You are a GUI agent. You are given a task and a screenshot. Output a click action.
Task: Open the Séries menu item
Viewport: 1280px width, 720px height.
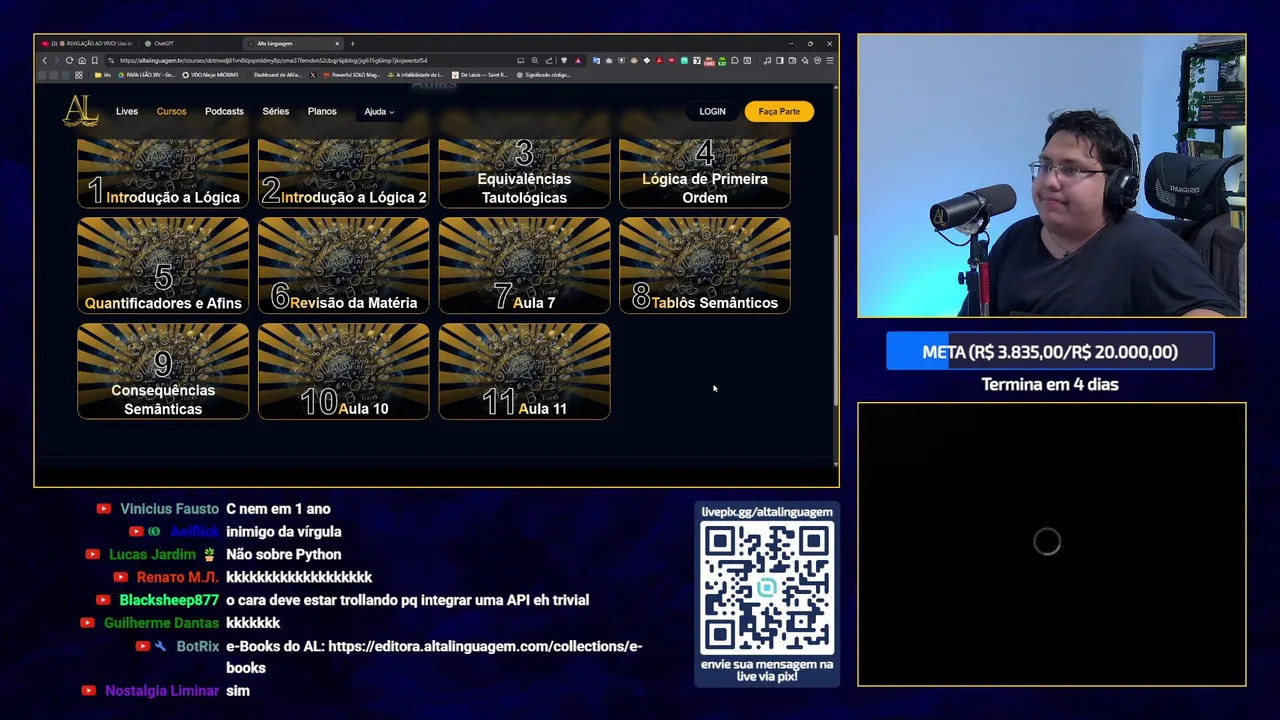click(x=275, y=111)
